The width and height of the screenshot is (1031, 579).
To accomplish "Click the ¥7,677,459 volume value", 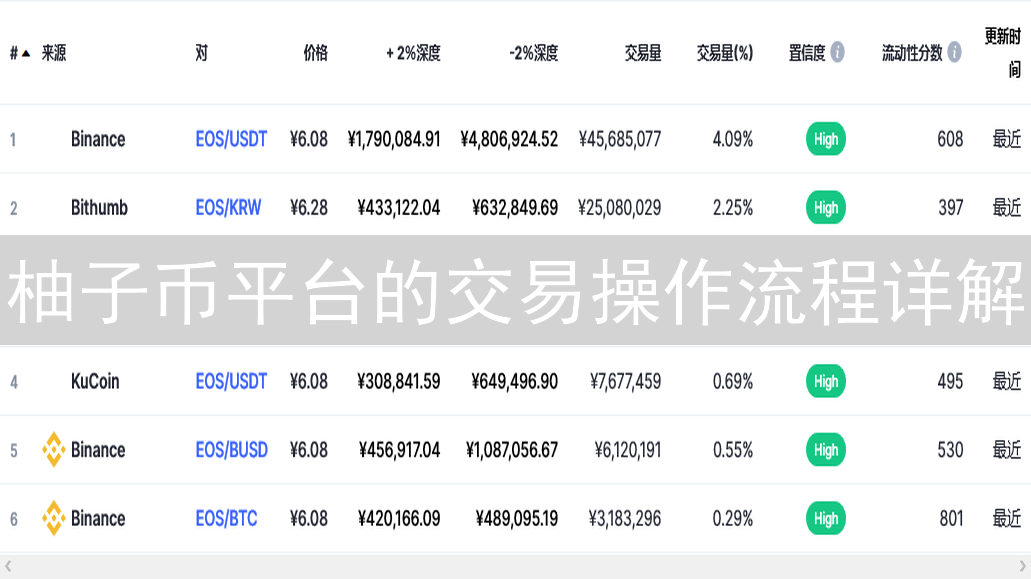I will [625, 381].
